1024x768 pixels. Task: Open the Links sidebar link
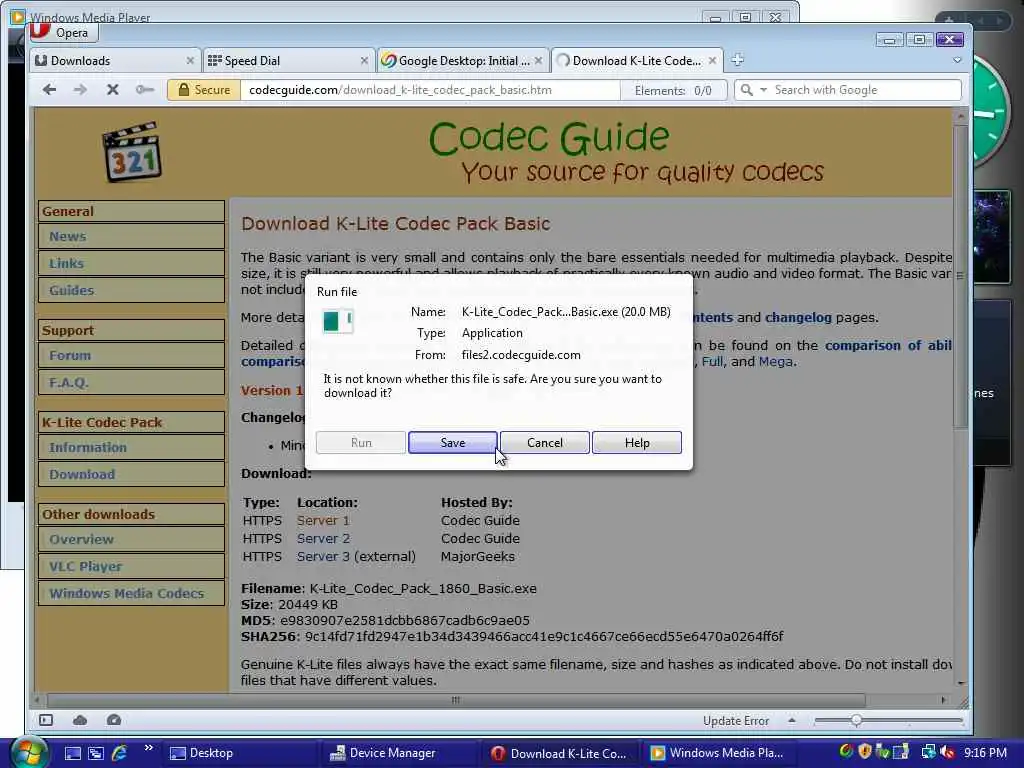(67, 263)
